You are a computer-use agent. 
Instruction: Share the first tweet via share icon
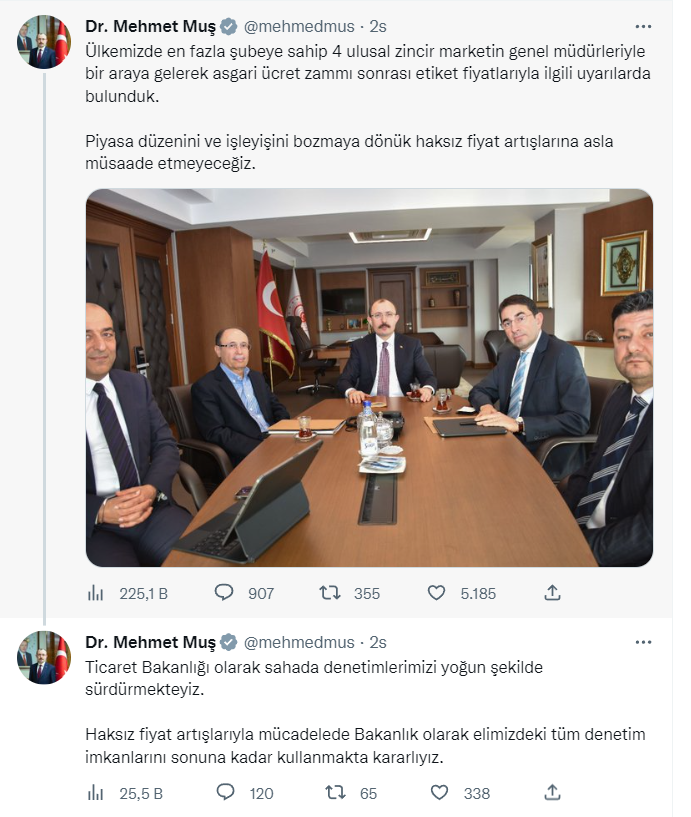552,592
